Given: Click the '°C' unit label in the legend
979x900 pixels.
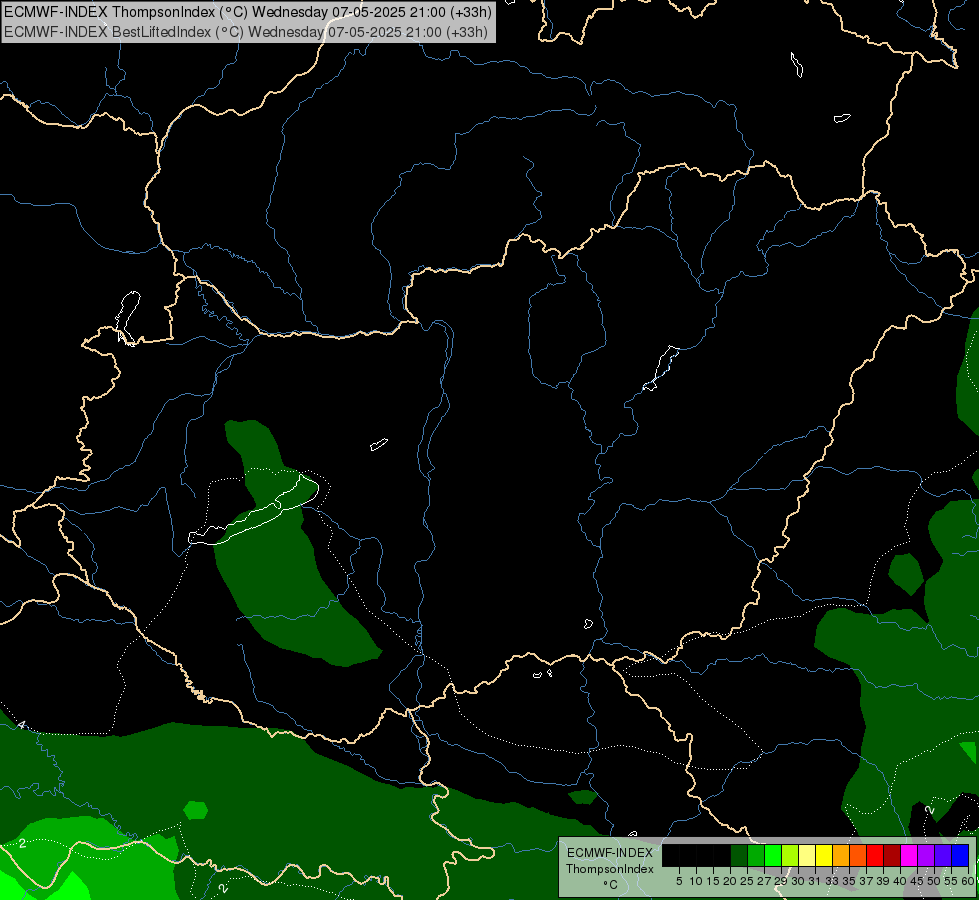Looking at the screenshot, I should point(611,885).
